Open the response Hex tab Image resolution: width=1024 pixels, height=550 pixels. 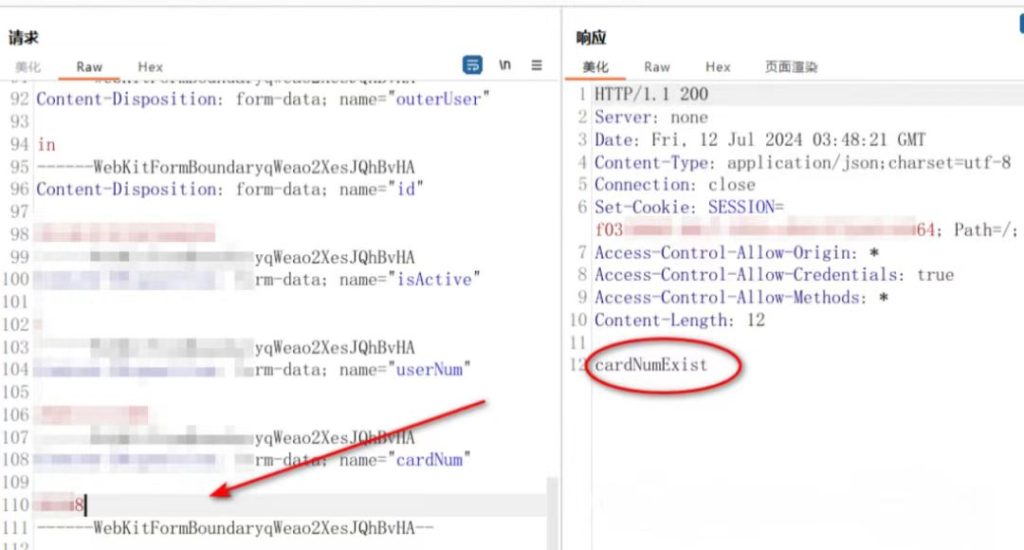coord(718,67)
